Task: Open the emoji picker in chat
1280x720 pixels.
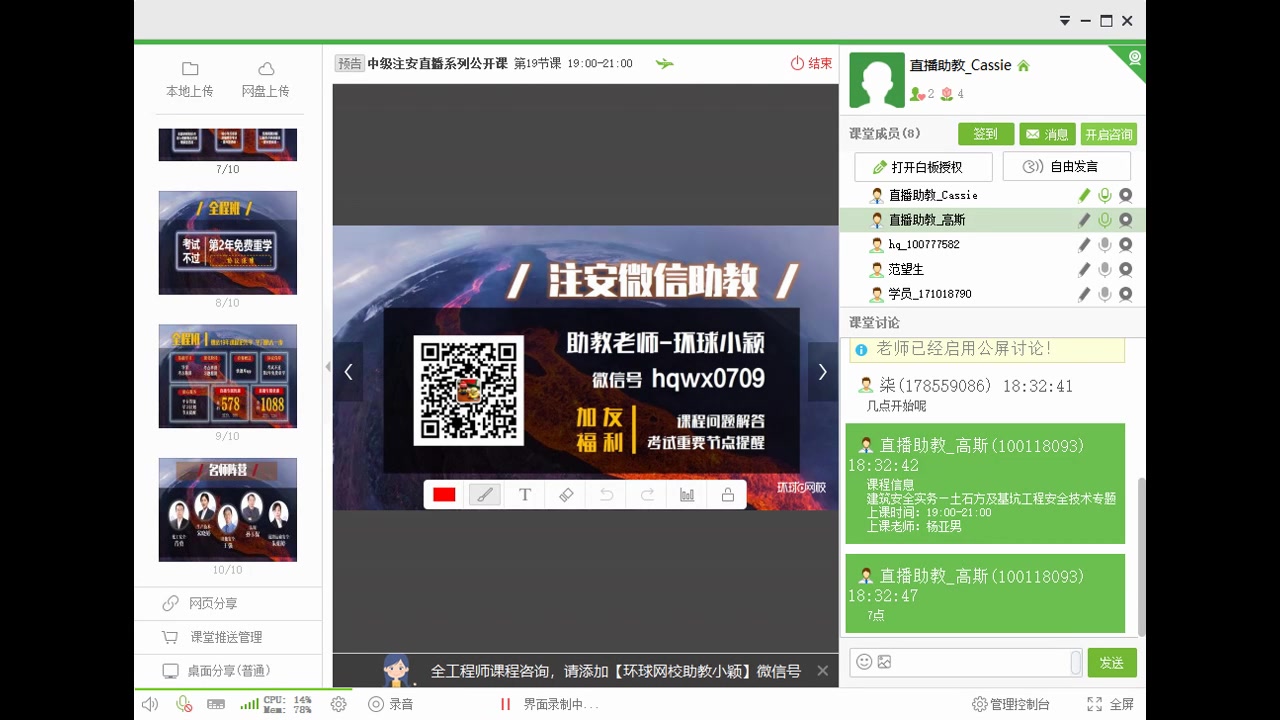Action: pos(864,662)
